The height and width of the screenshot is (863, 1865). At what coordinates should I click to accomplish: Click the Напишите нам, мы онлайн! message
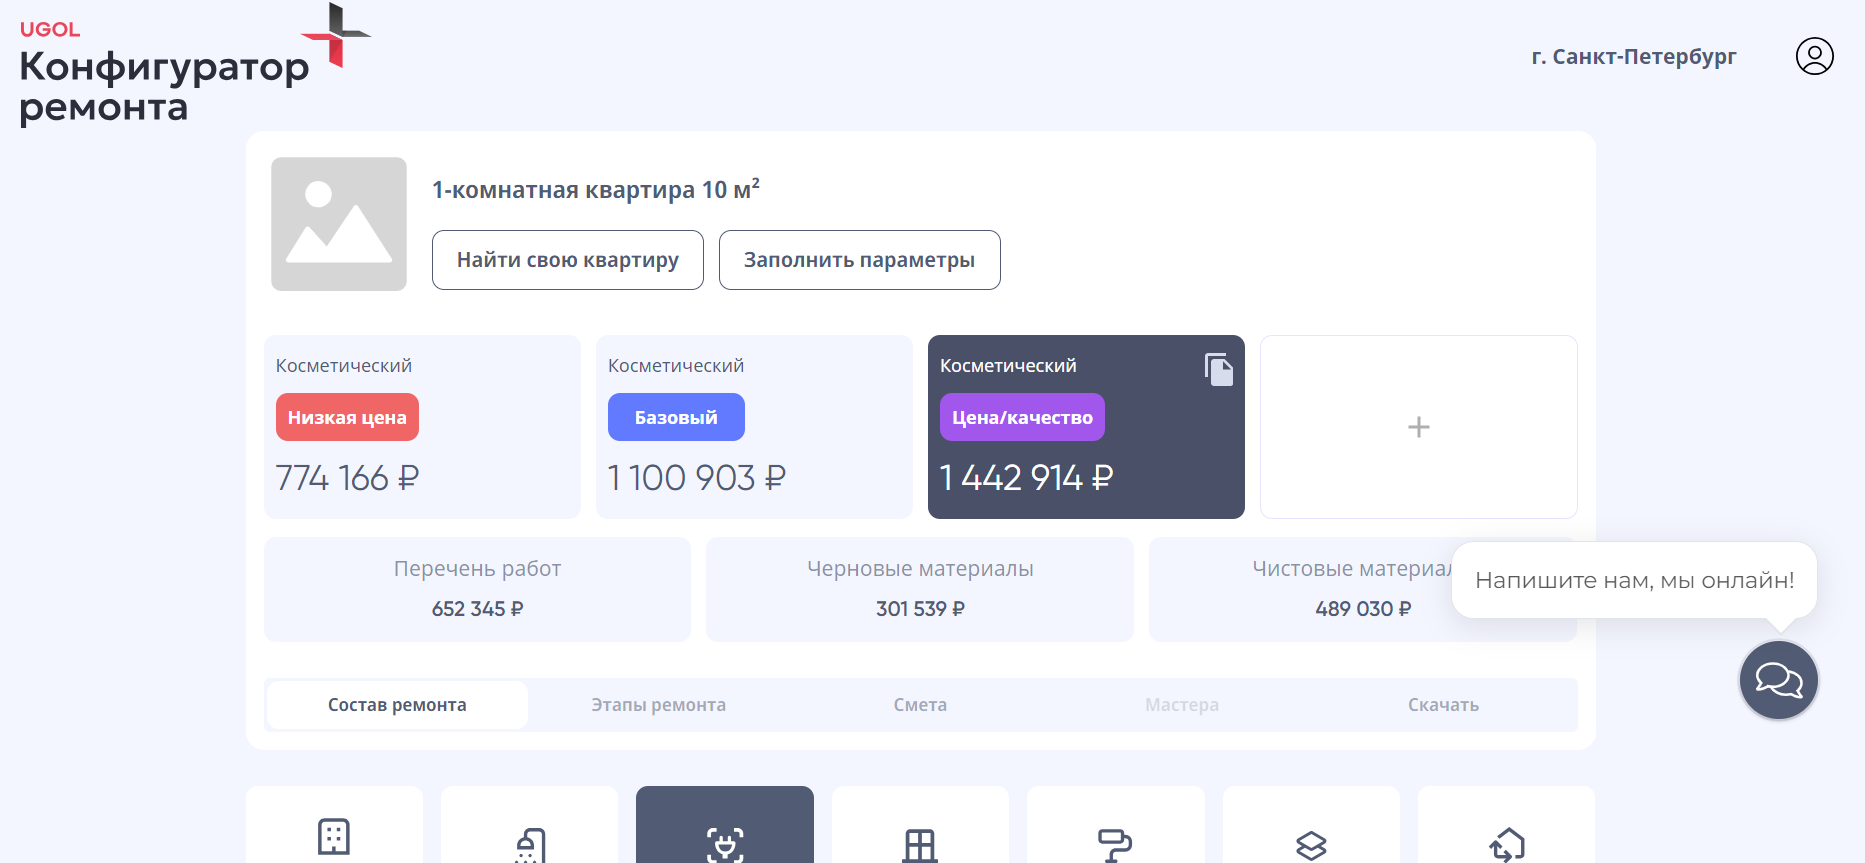click(x=1634, y=580)
